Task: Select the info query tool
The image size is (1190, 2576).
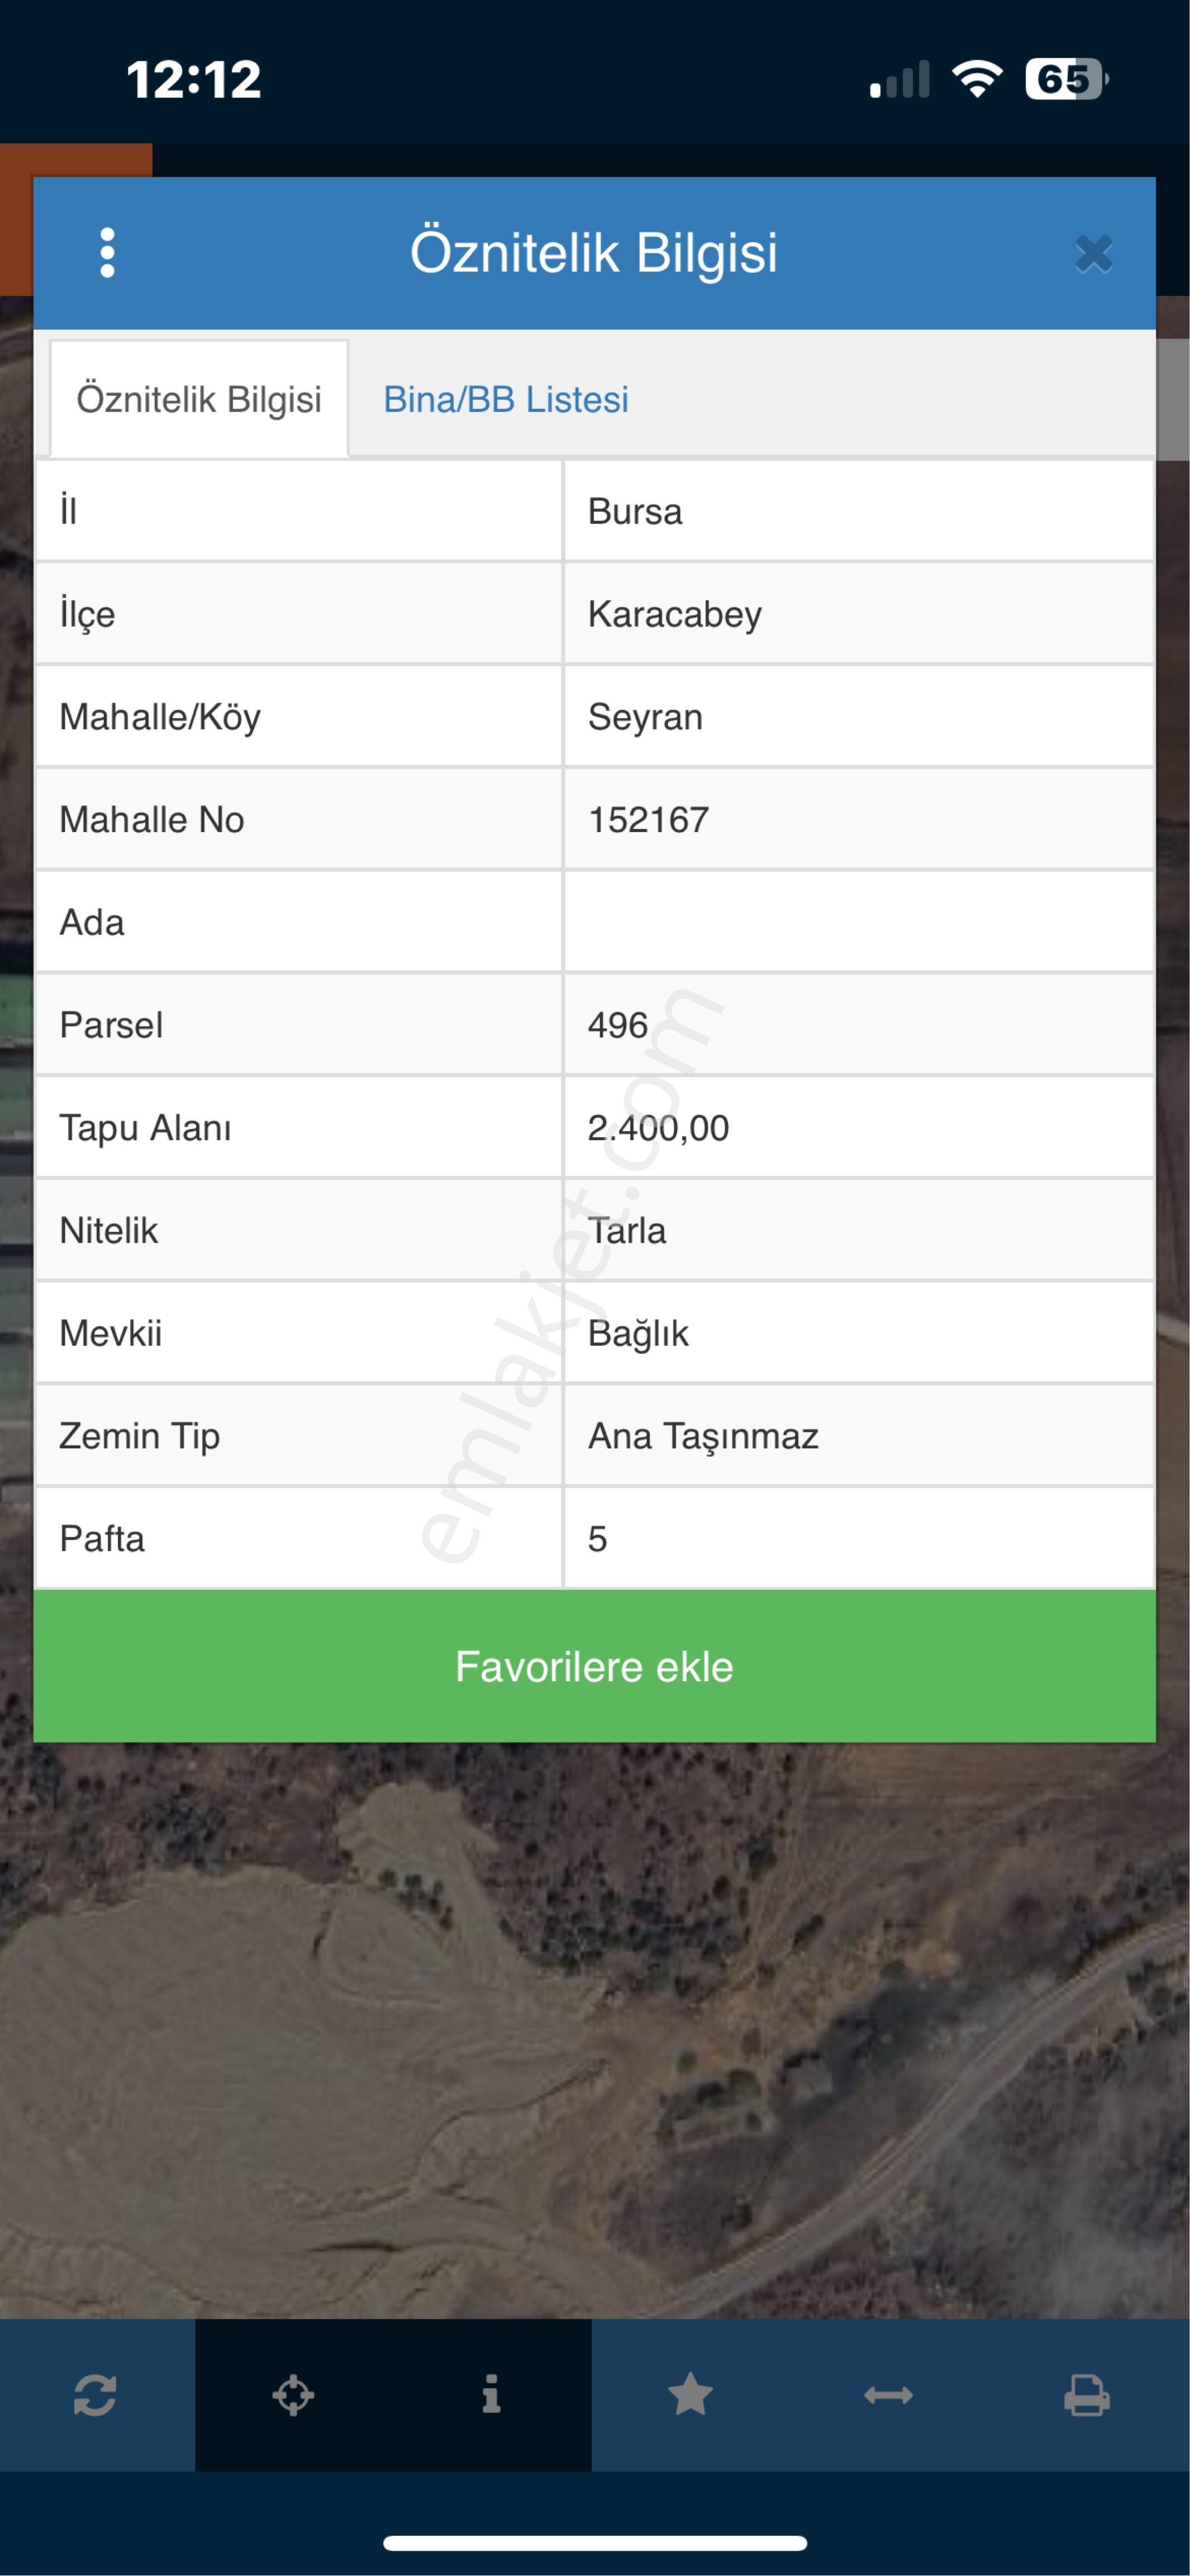Action: pos(491,2395)
